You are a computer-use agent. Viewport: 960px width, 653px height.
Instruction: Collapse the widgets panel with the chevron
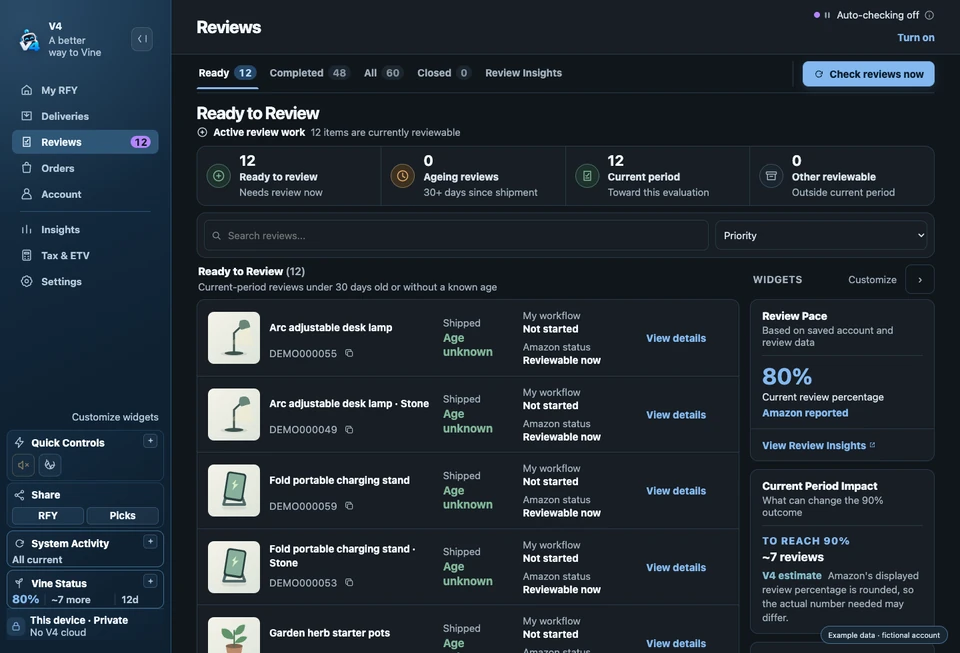(920, 280)
